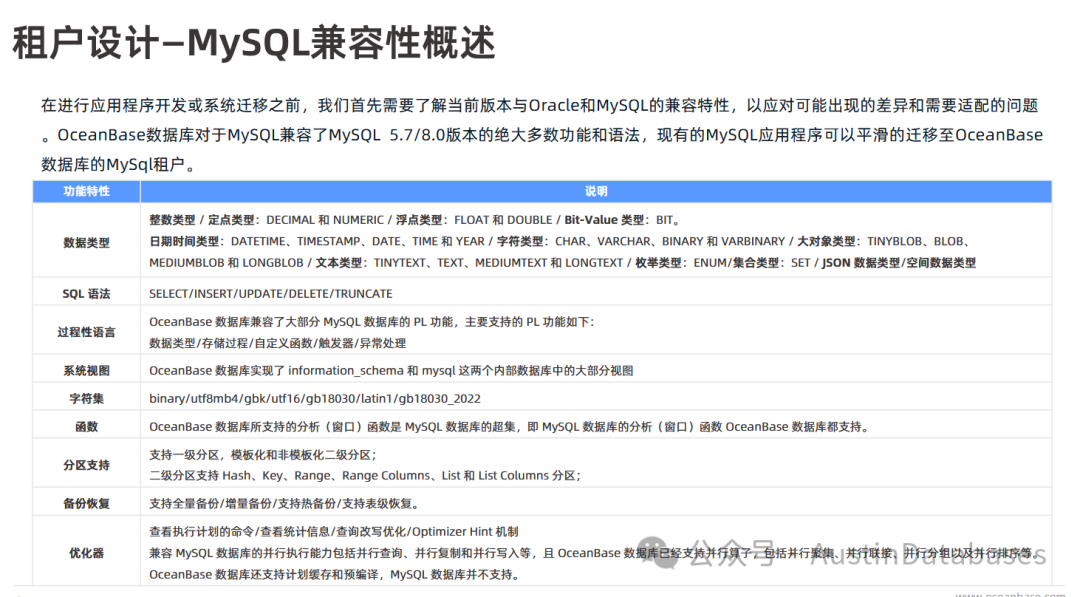Click the "功能特性" table header
This screenshot has height=597, width=1080.
(87, 191)
